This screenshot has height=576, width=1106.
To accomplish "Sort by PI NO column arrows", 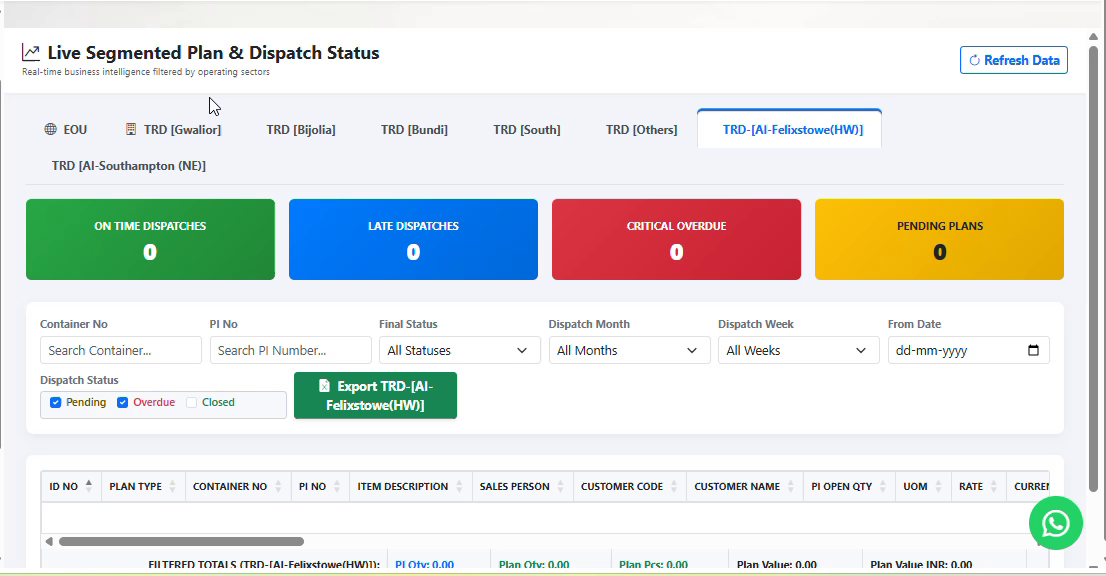I will (x=337, y=486).
